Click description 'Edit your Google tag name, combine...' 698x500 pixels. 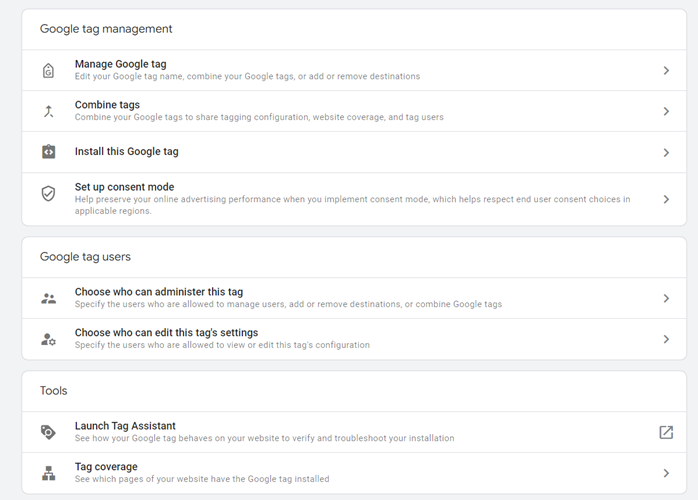pyautogui.click(x=248, y=76)
